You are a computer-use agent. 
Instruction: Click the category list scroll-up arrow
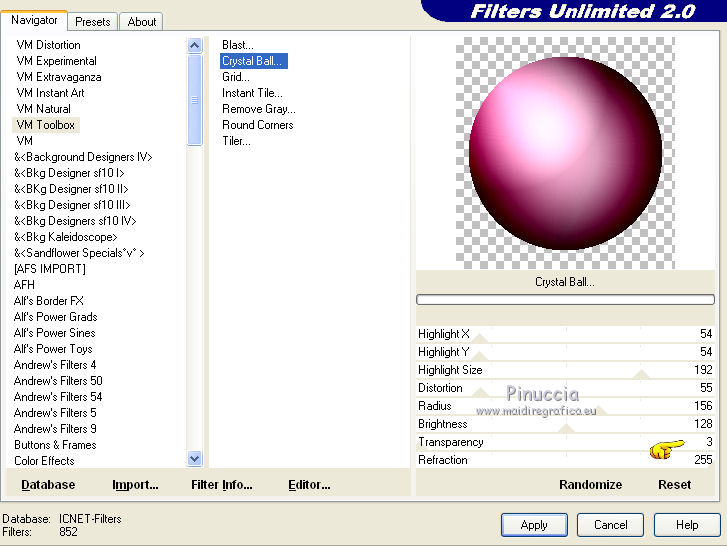click(195, 45)
